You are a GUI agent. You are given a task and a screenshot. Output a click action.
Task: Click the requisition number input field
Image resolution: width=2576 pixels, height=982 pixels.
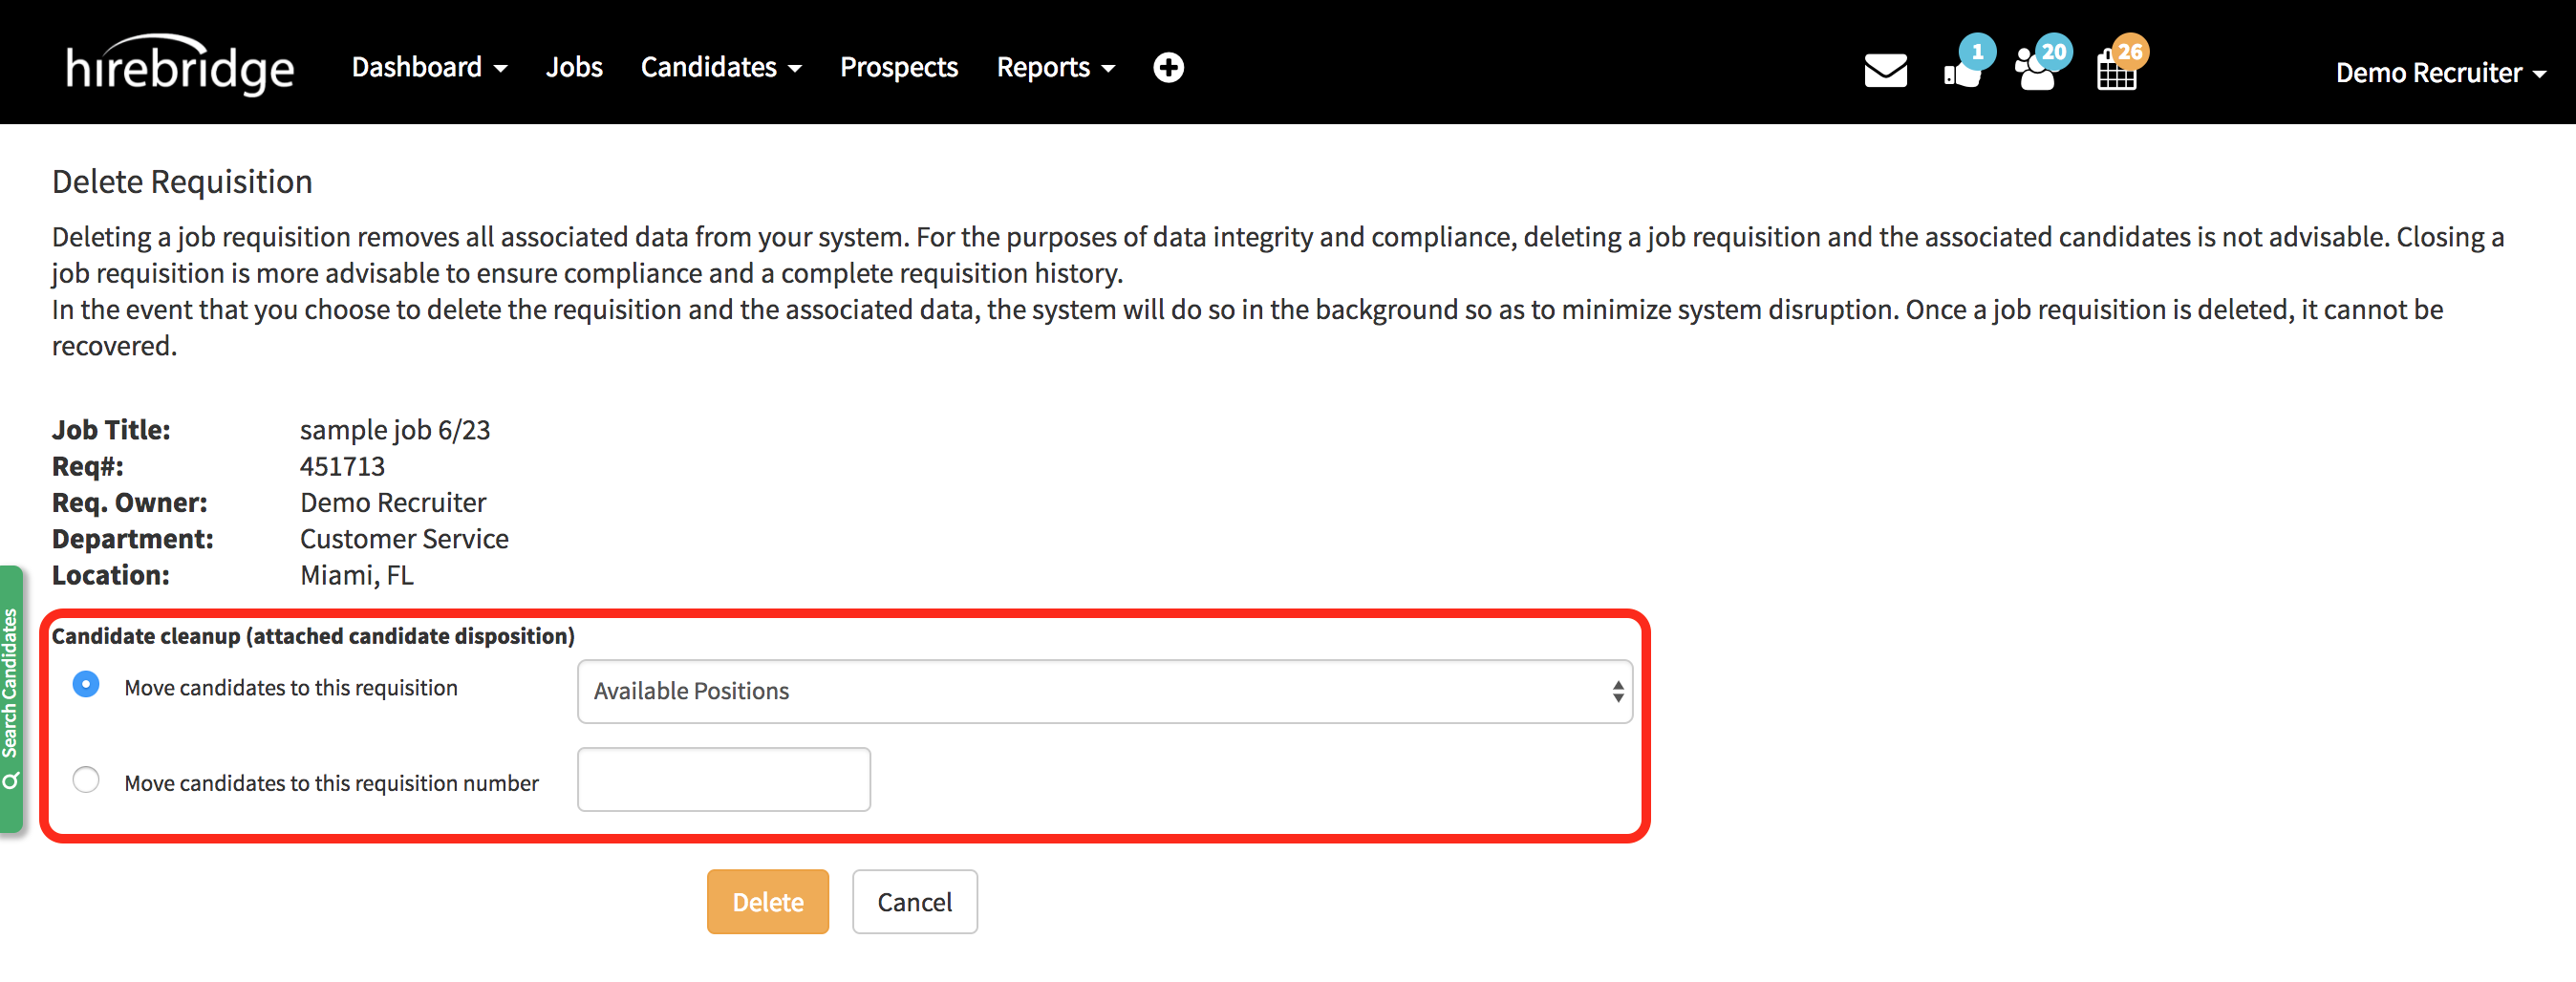(x=723, y=779)
